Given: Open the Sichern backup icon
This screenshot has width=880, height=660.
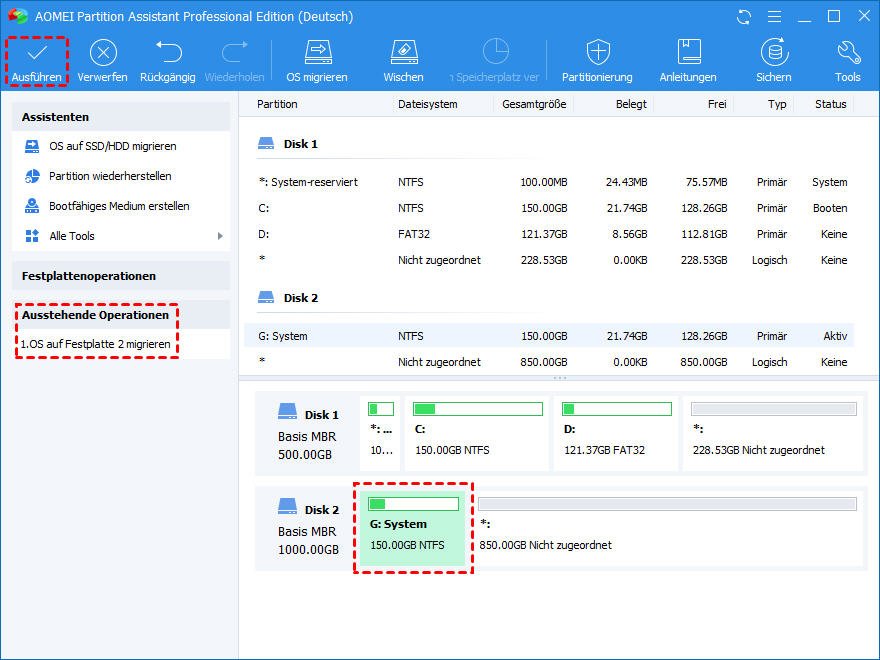Looking at the screenshot, I should coord(774,52).
